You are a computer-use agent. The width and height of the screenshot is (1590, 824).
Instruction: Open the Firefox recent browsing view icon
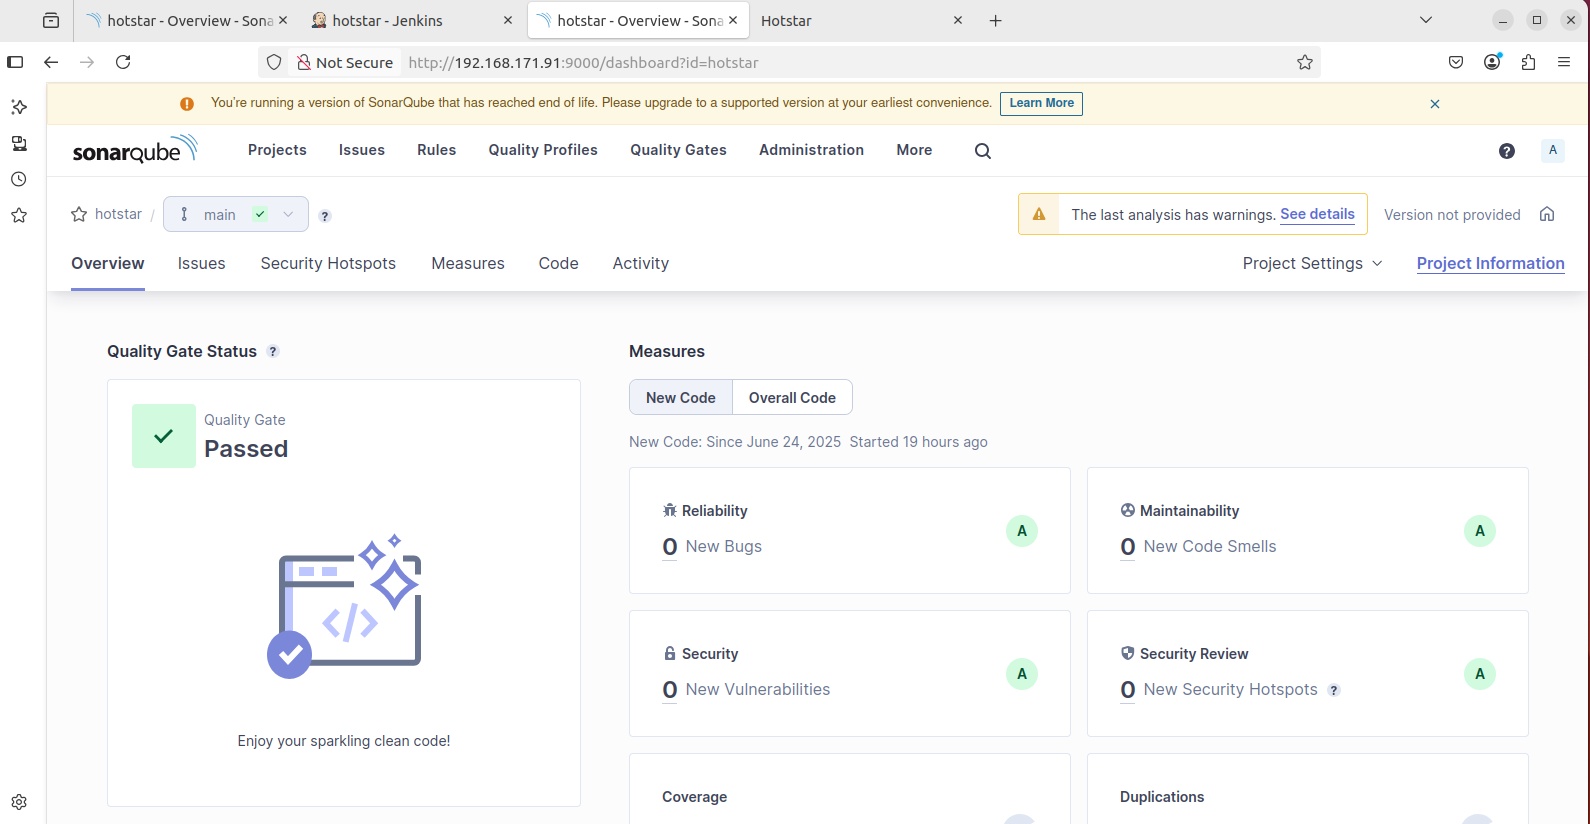51,20
